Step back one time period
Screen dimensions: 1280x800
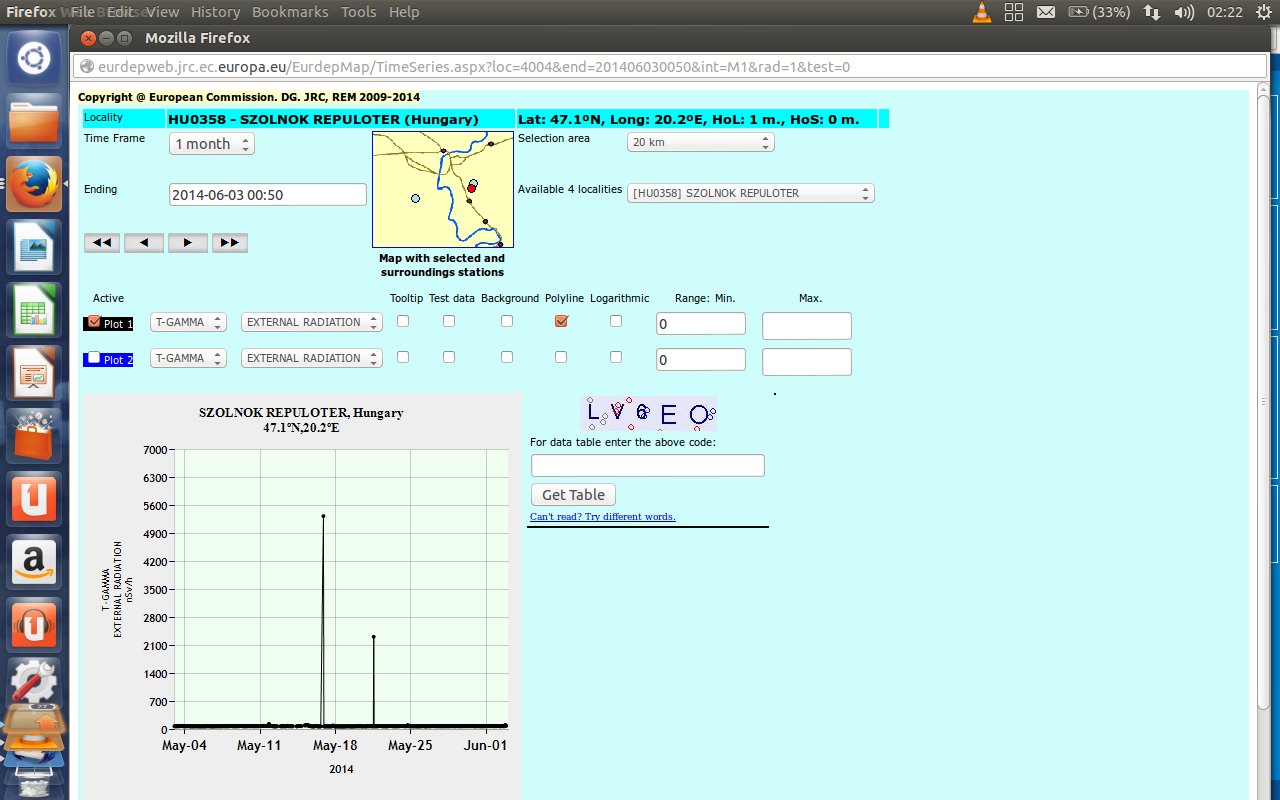(144, 243)
